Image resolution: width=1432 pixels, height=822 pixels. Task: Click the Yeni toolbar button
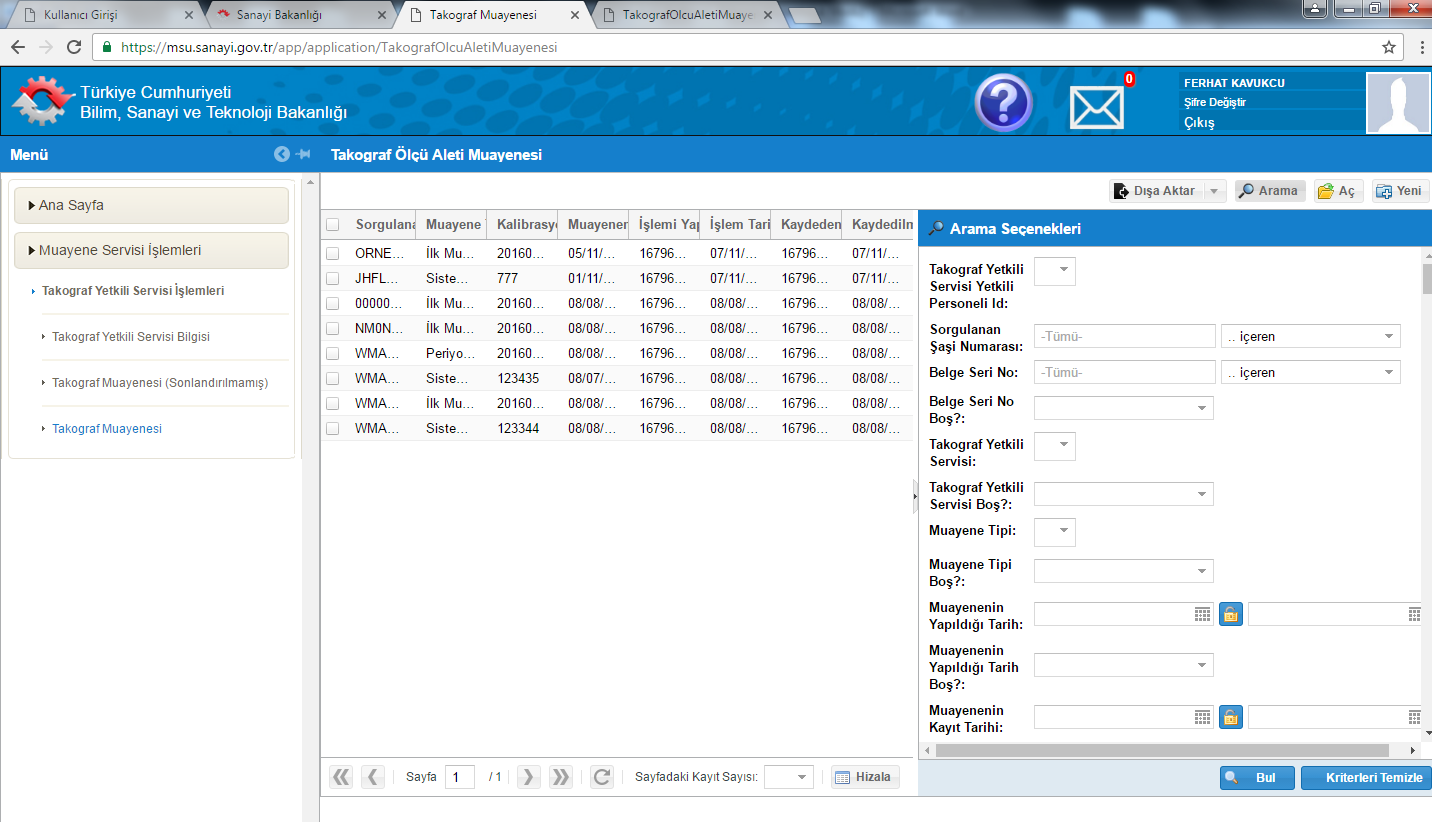pos(1400,191)
